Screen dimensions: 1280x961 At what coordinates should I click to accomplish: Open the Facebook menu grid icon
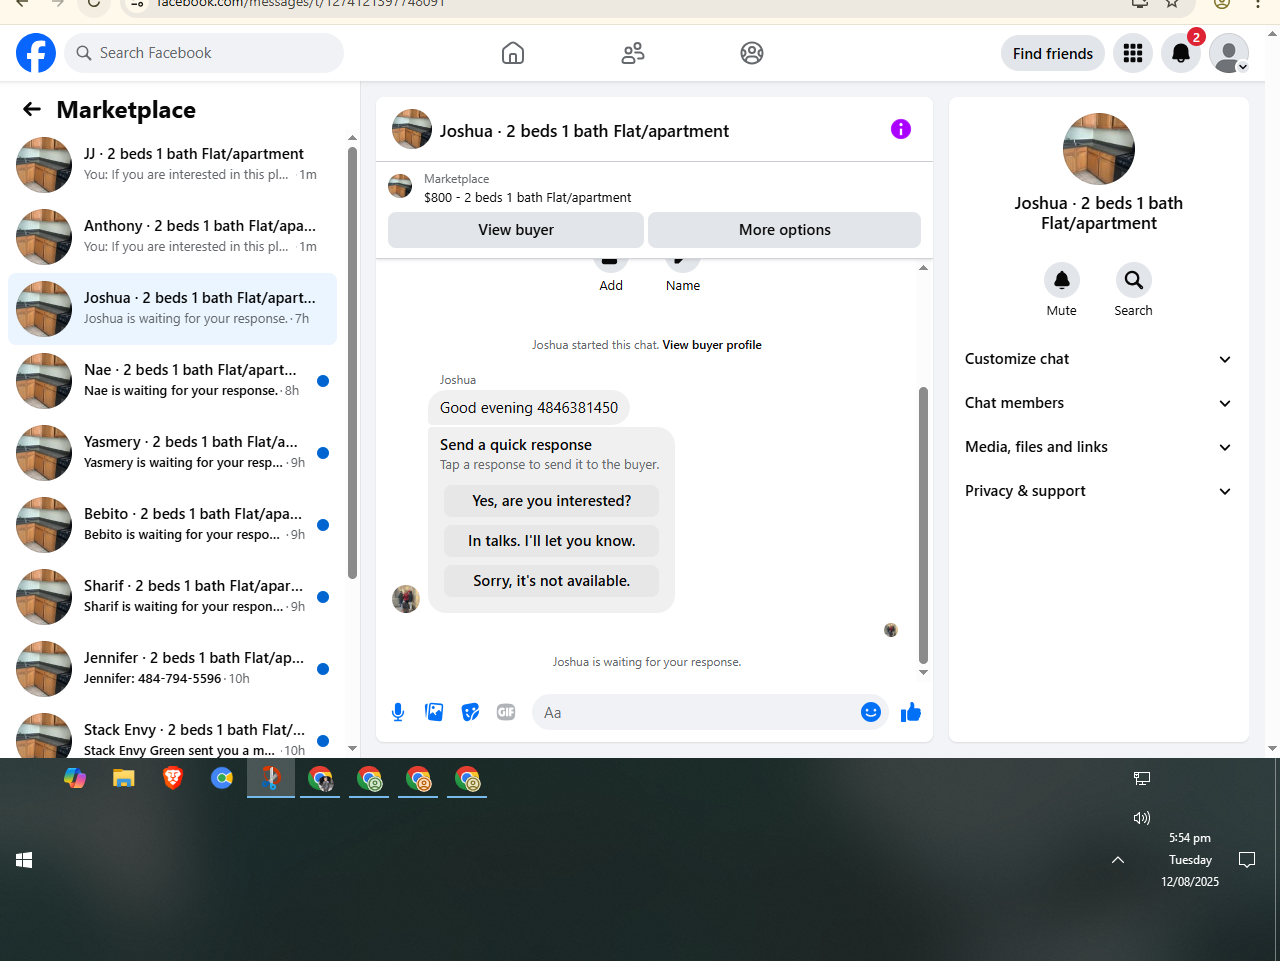1133,53
